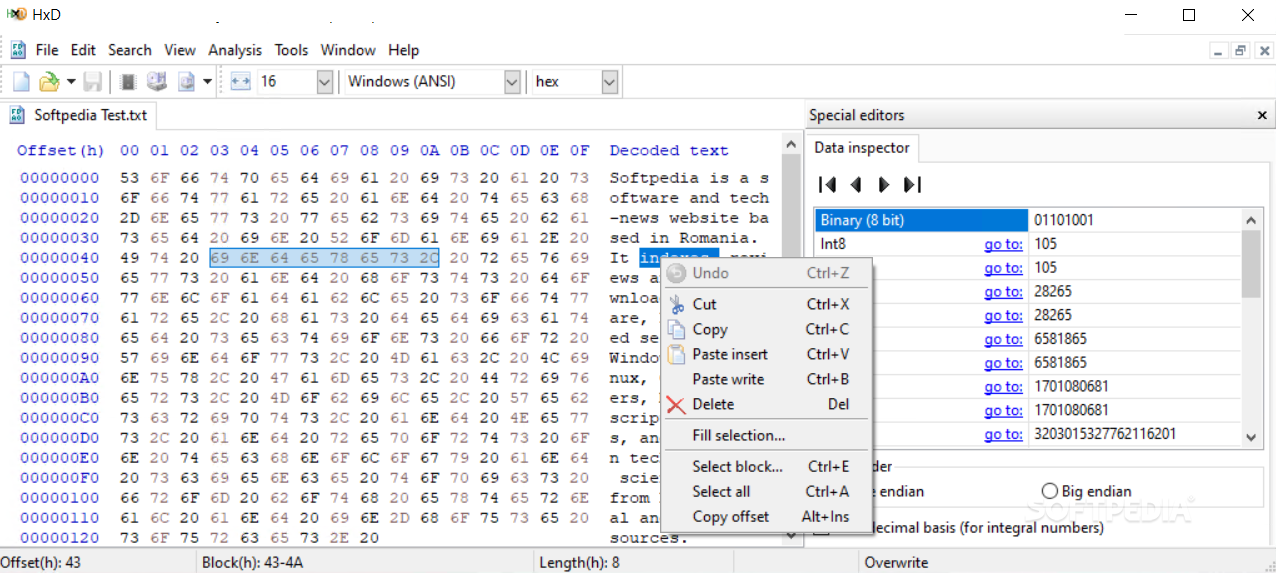Minimize the inner document window
Viewport: 1276px width, 573px height.
click(x=1219, y=50)
